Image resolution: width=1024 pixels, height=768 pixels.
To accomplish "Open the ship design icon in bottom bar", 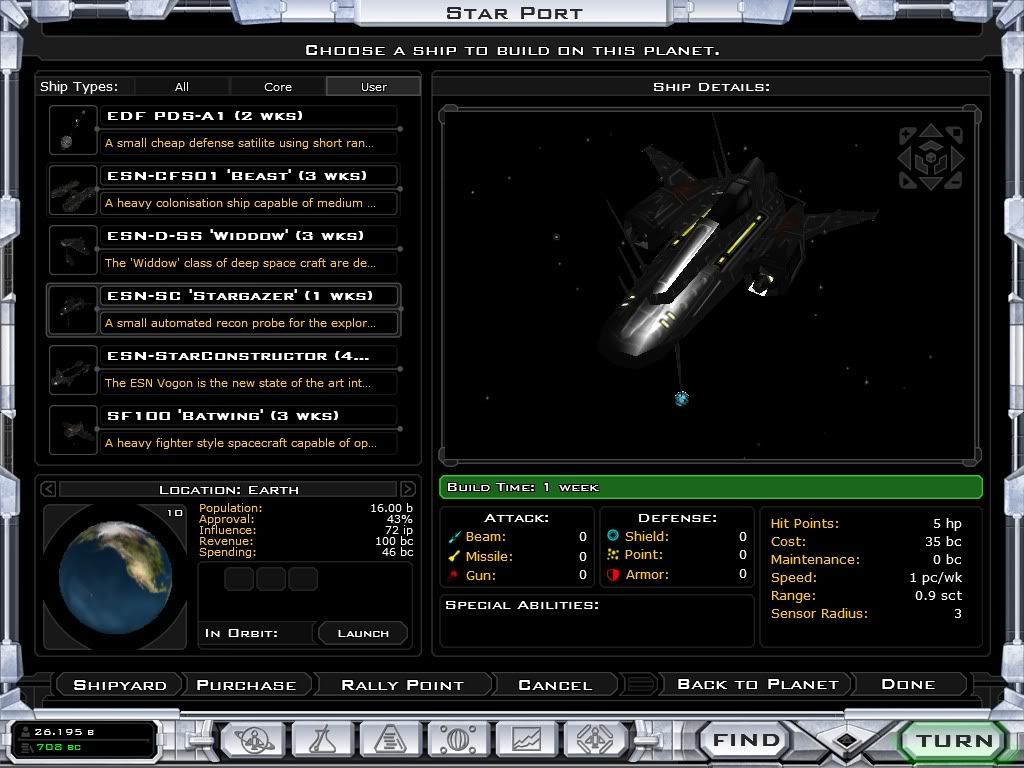I will pyautogui.click(x=594, y=740).
